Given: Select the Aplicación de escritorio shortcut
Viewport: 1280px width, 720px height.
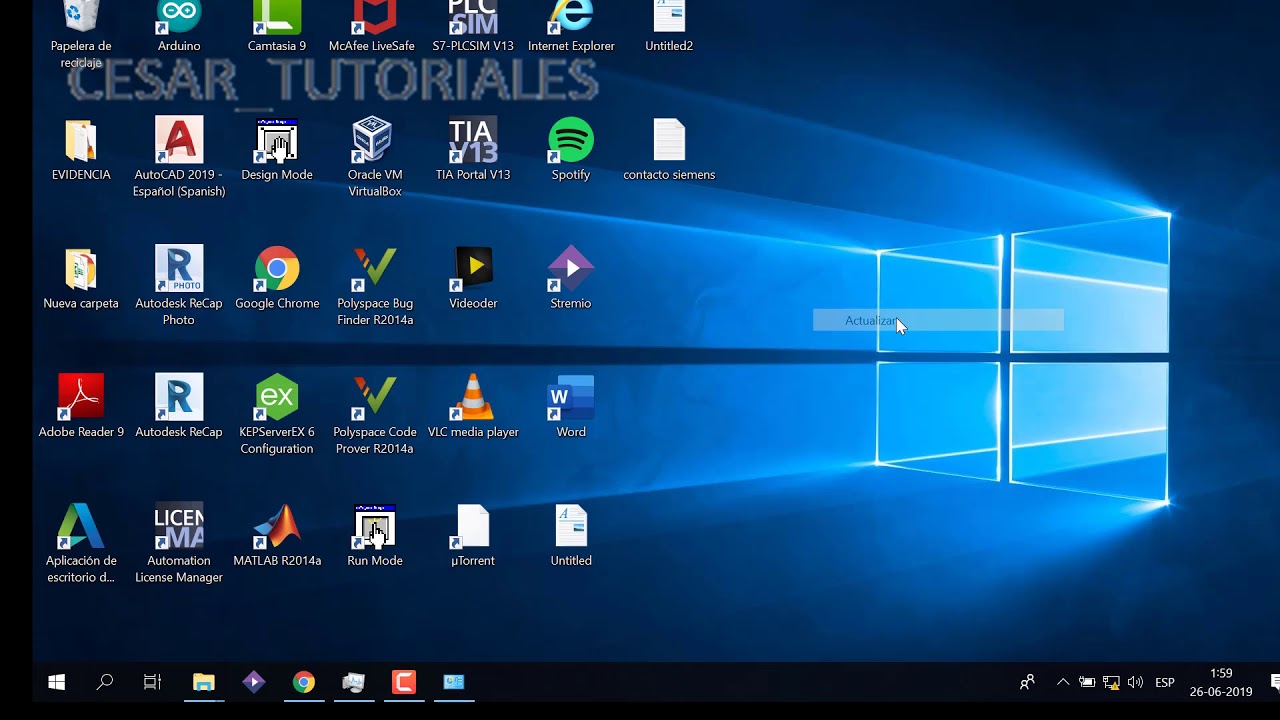Looking at the screenshot, I should [x=81, y=544].
